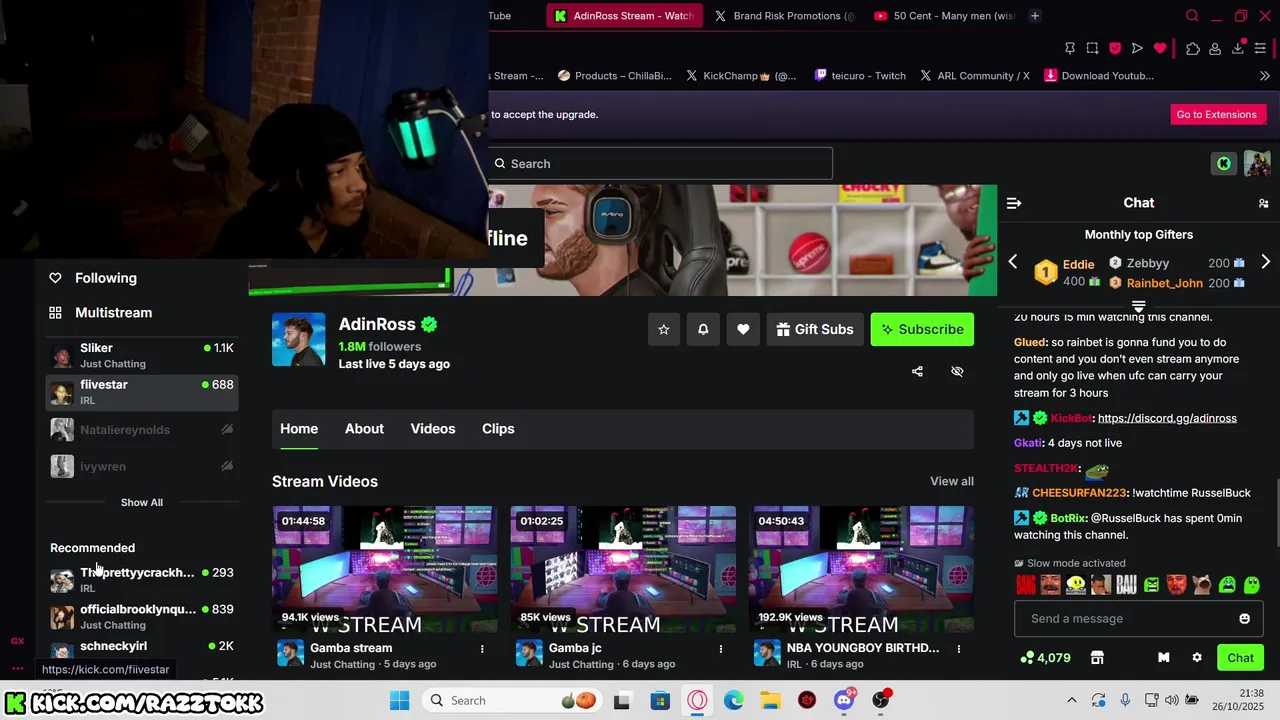1280x720 pixels.
Task: Click the star favorite button
Action: click(x=664, y=329)
